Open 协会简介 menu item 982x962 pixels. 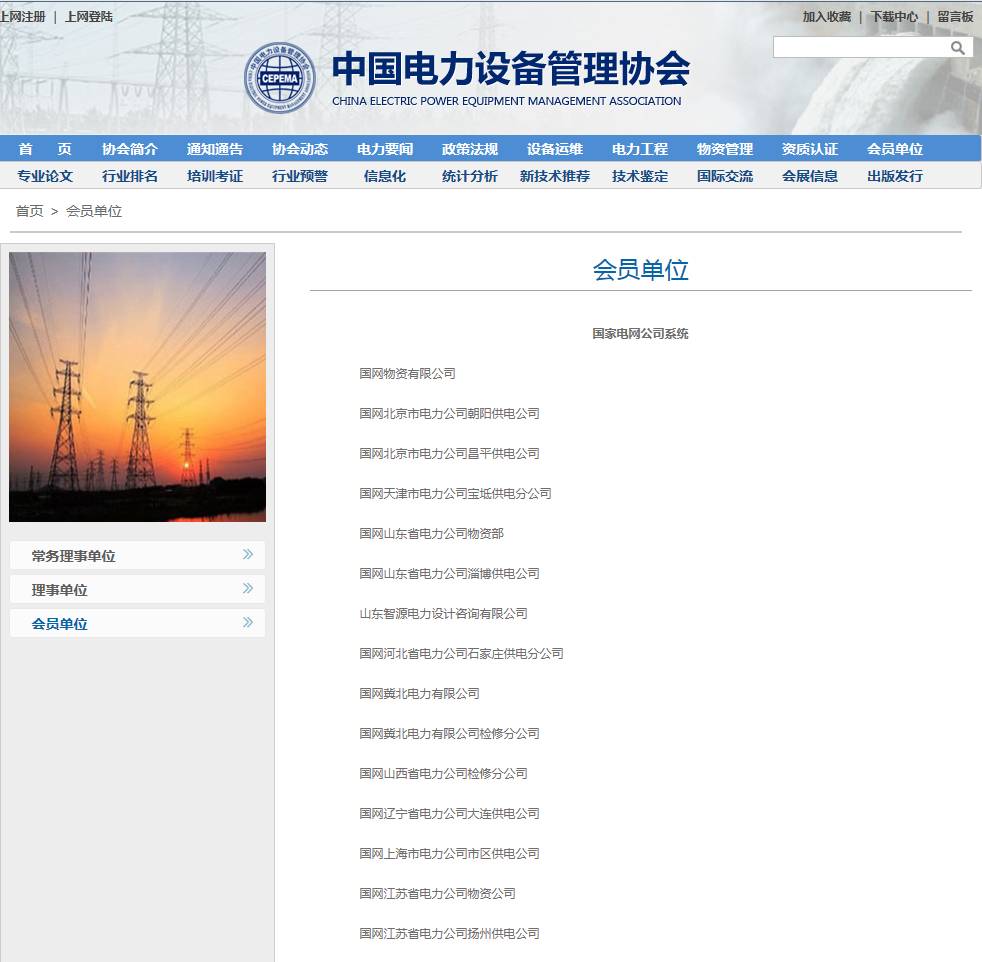pyautogui.click(x=130, y=149)
